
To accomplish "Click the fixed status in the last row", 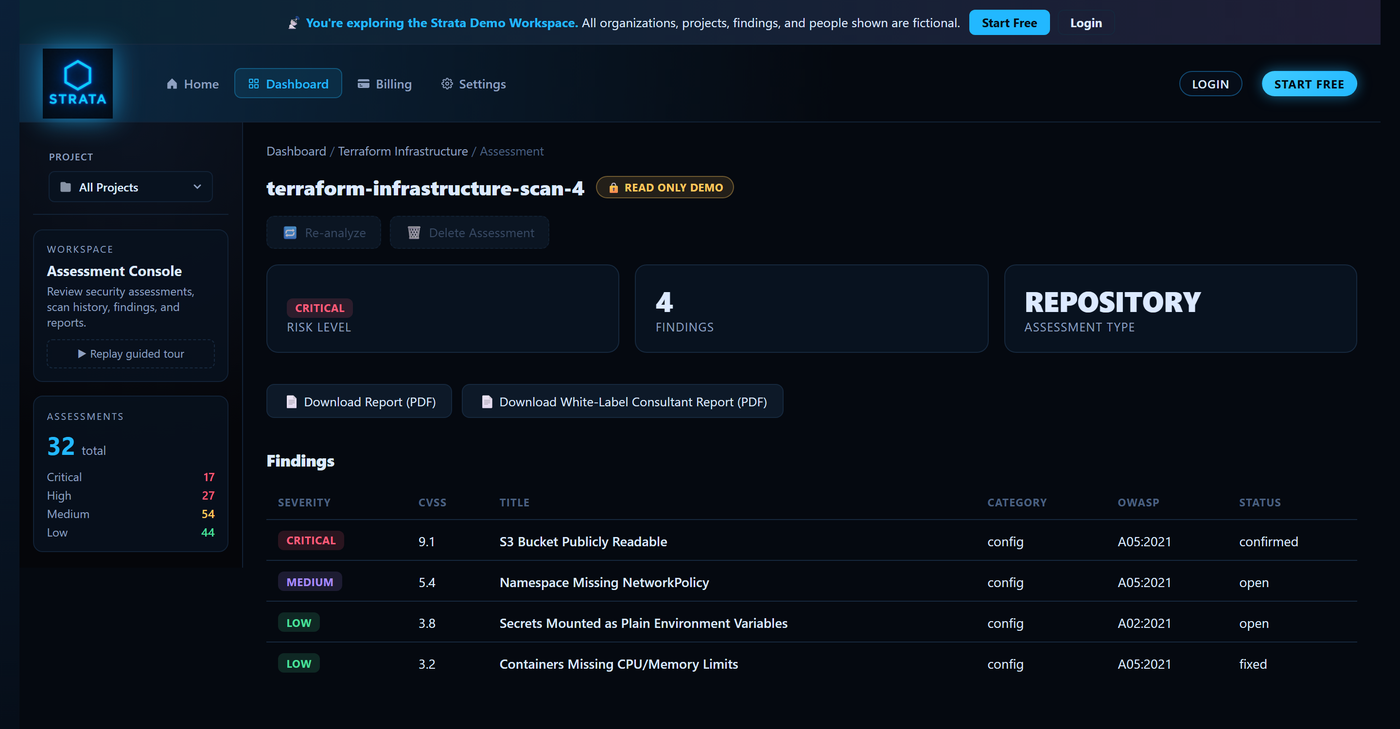I will [x=1253, y=664].
